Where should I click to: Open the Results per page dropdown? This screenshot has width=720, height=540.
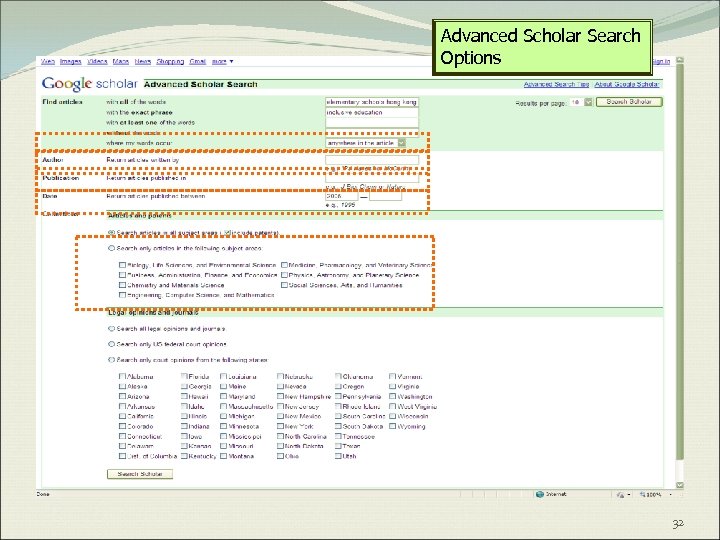(581, 102)
